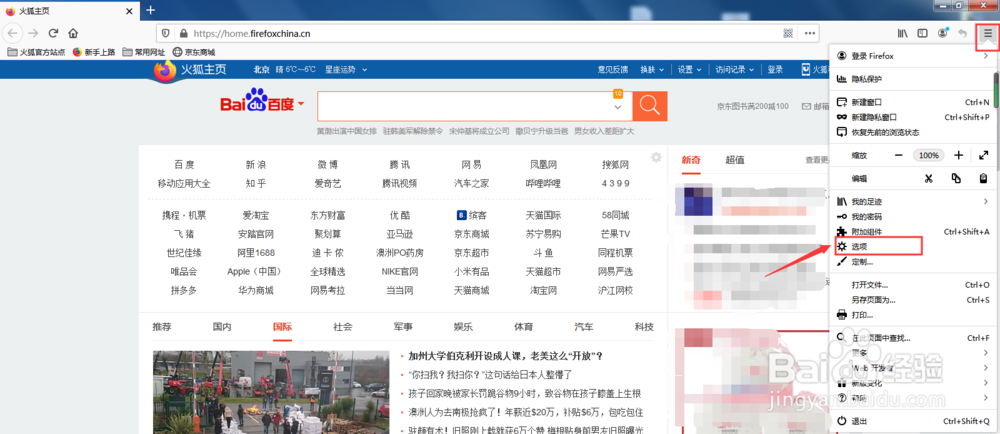Open 京东商城 bookmark in bookmarks bar
The height and width of the screenshot is (434, 1000).
point(194,52)
